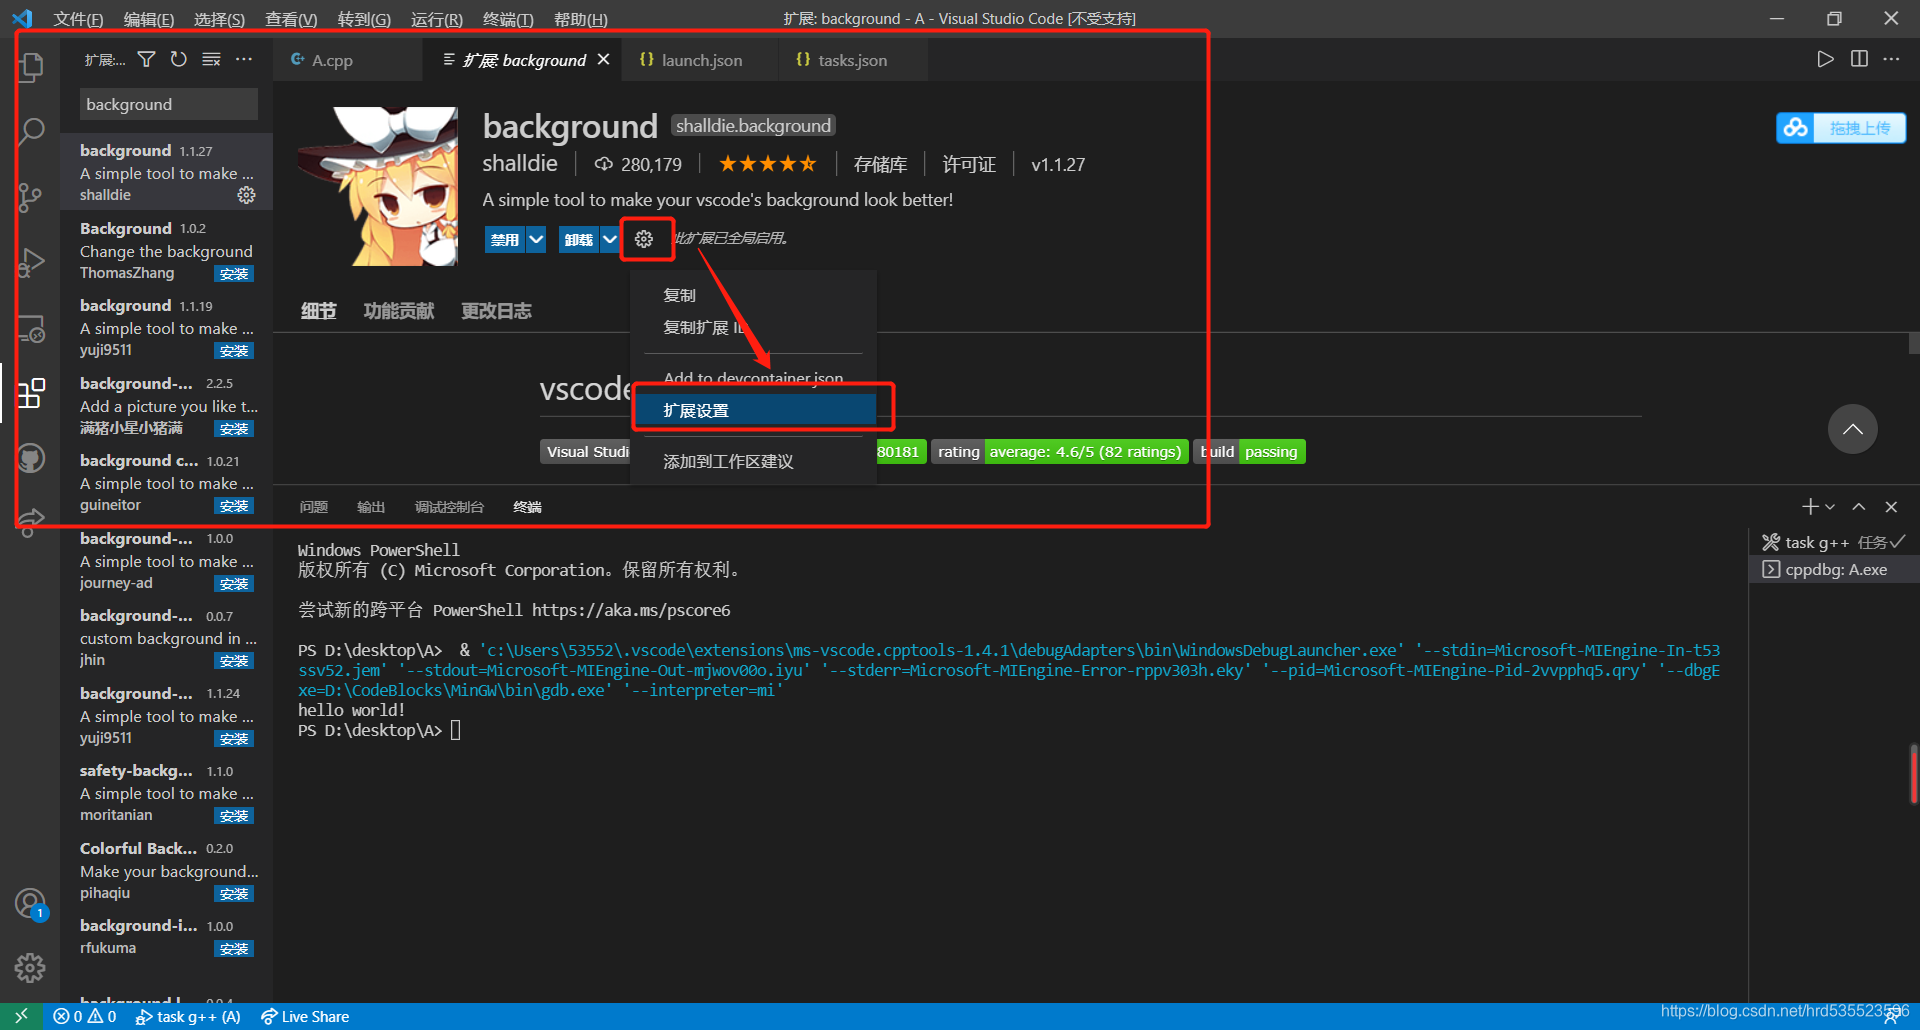
Task: Install ThomasZhang's Background extension
Action: coord(234,274)
